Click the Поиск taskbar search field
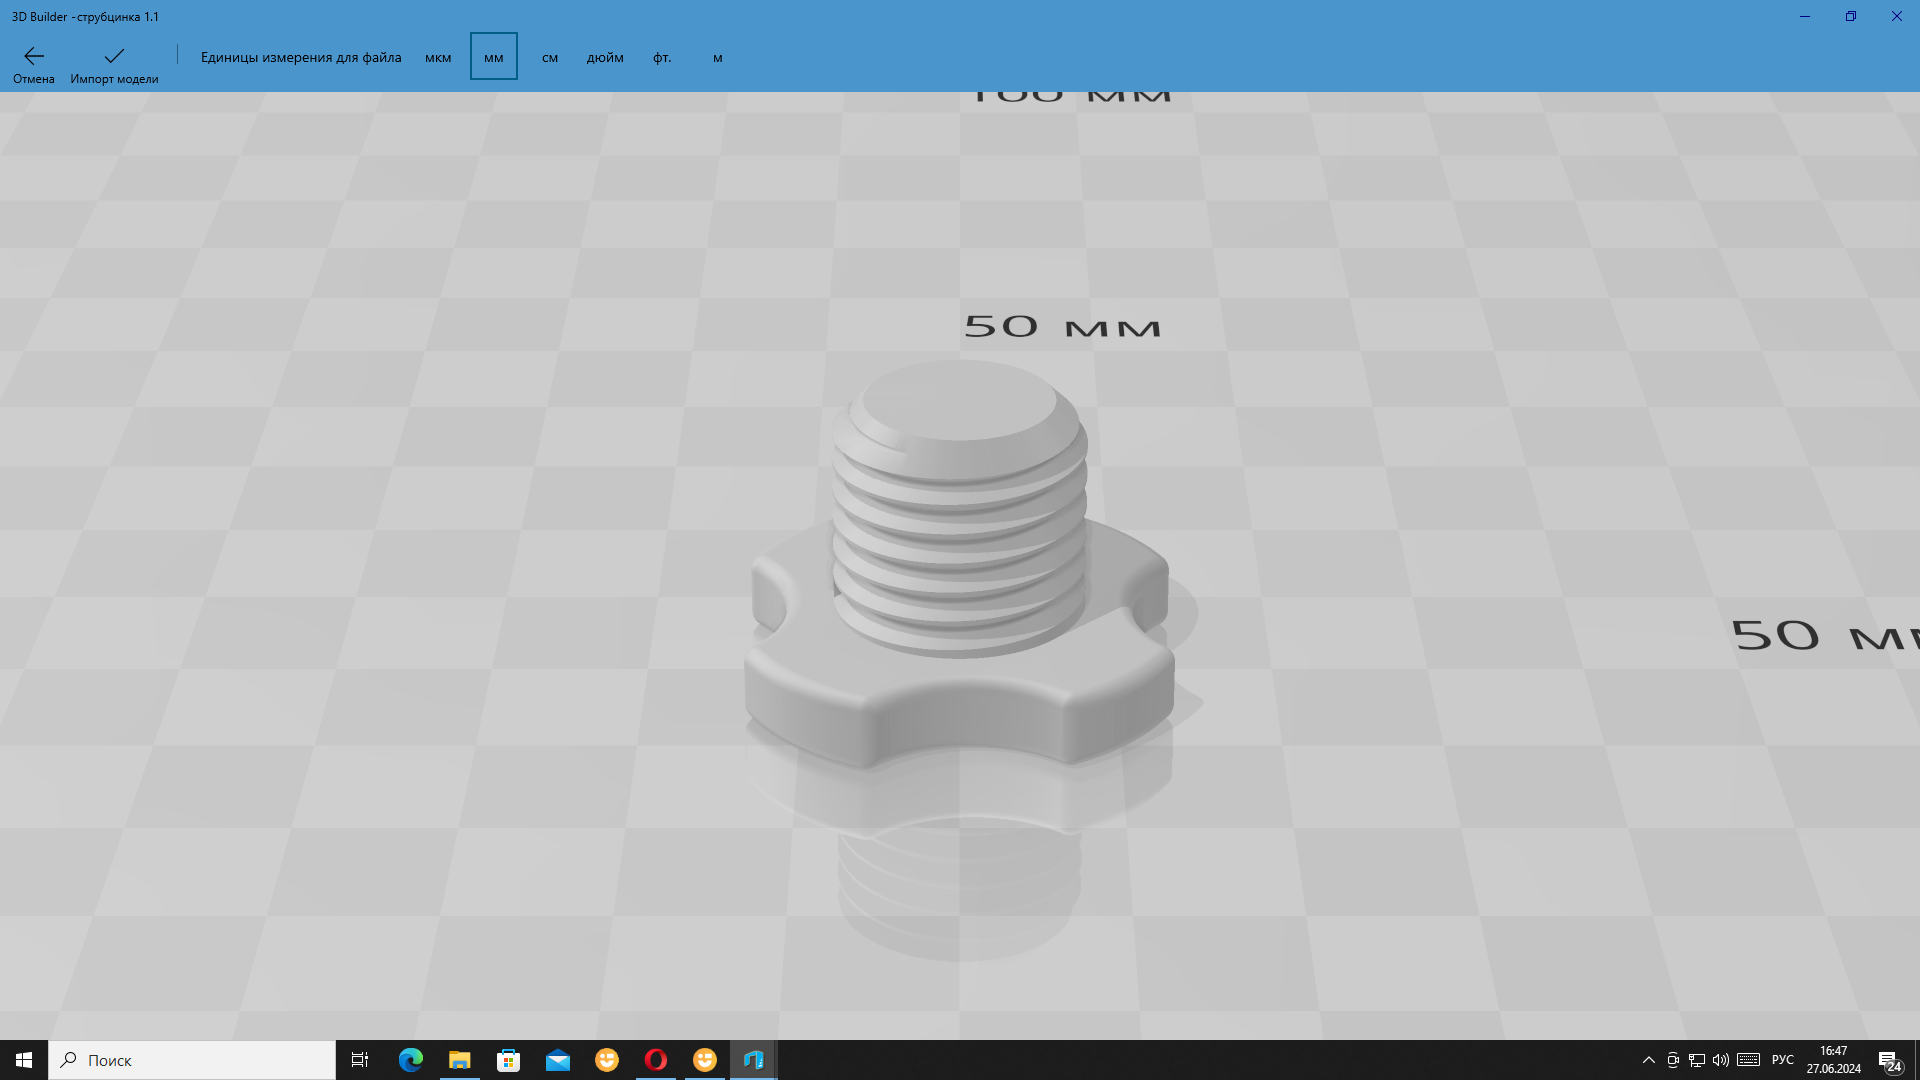 click(x=192, y=1060)
